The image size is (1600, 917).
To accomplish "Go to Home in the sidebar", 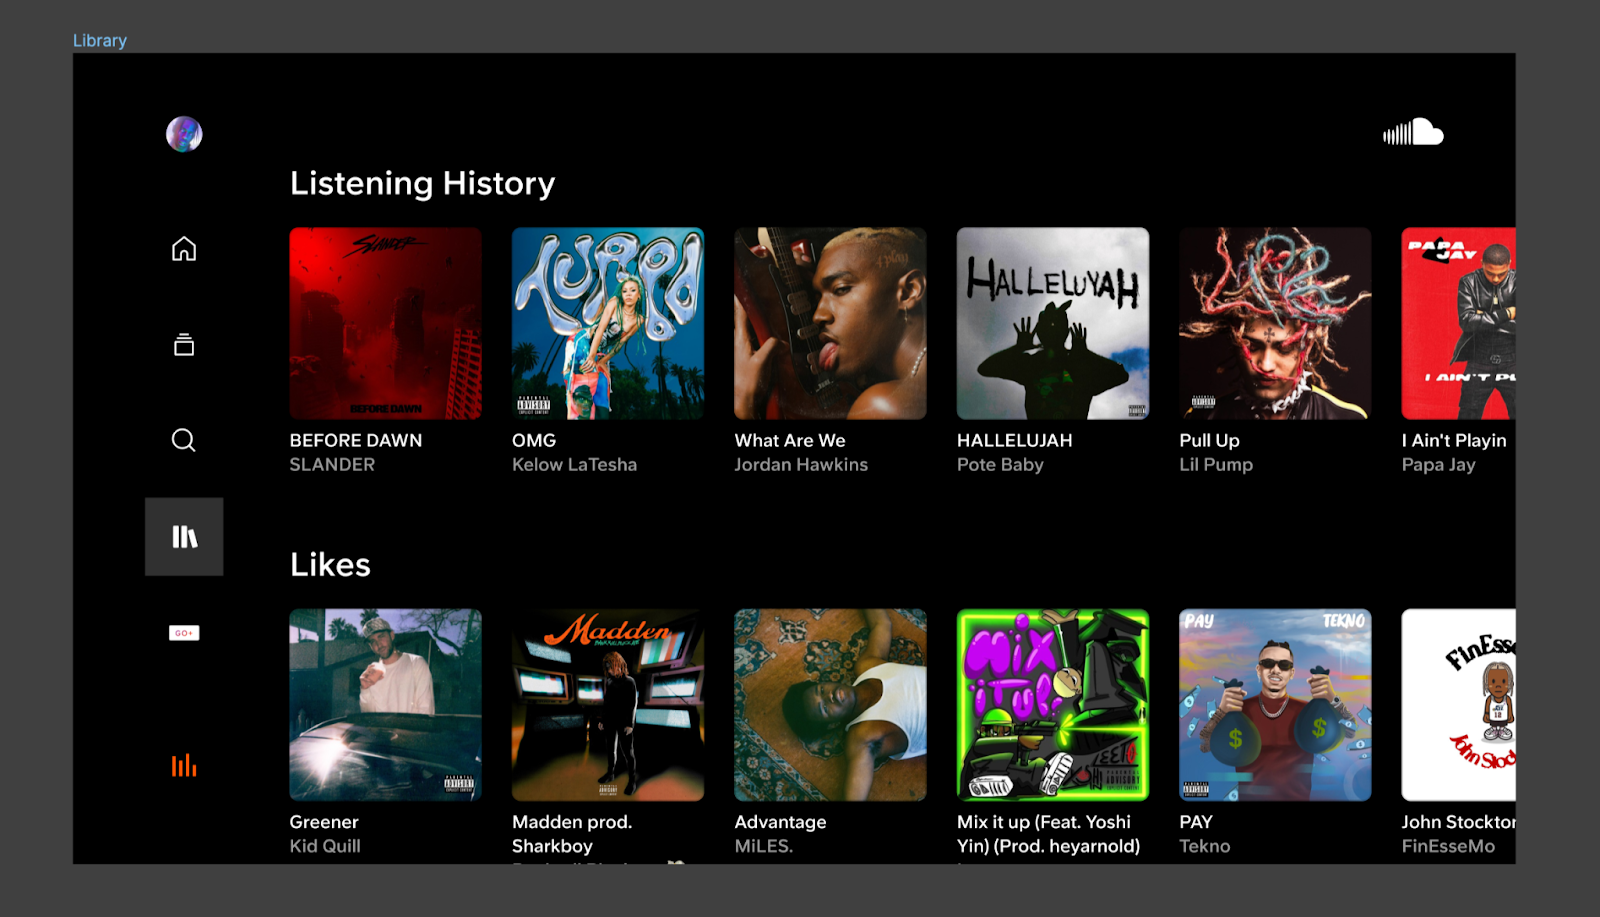I will (x=184, y=249).
